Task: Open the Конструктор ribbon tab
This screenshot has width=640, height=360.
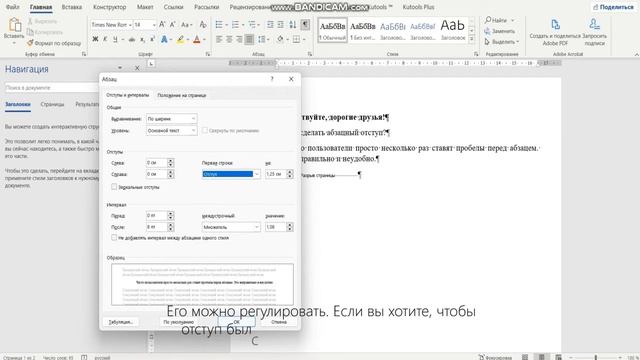Action: click(x=109, y=7)
